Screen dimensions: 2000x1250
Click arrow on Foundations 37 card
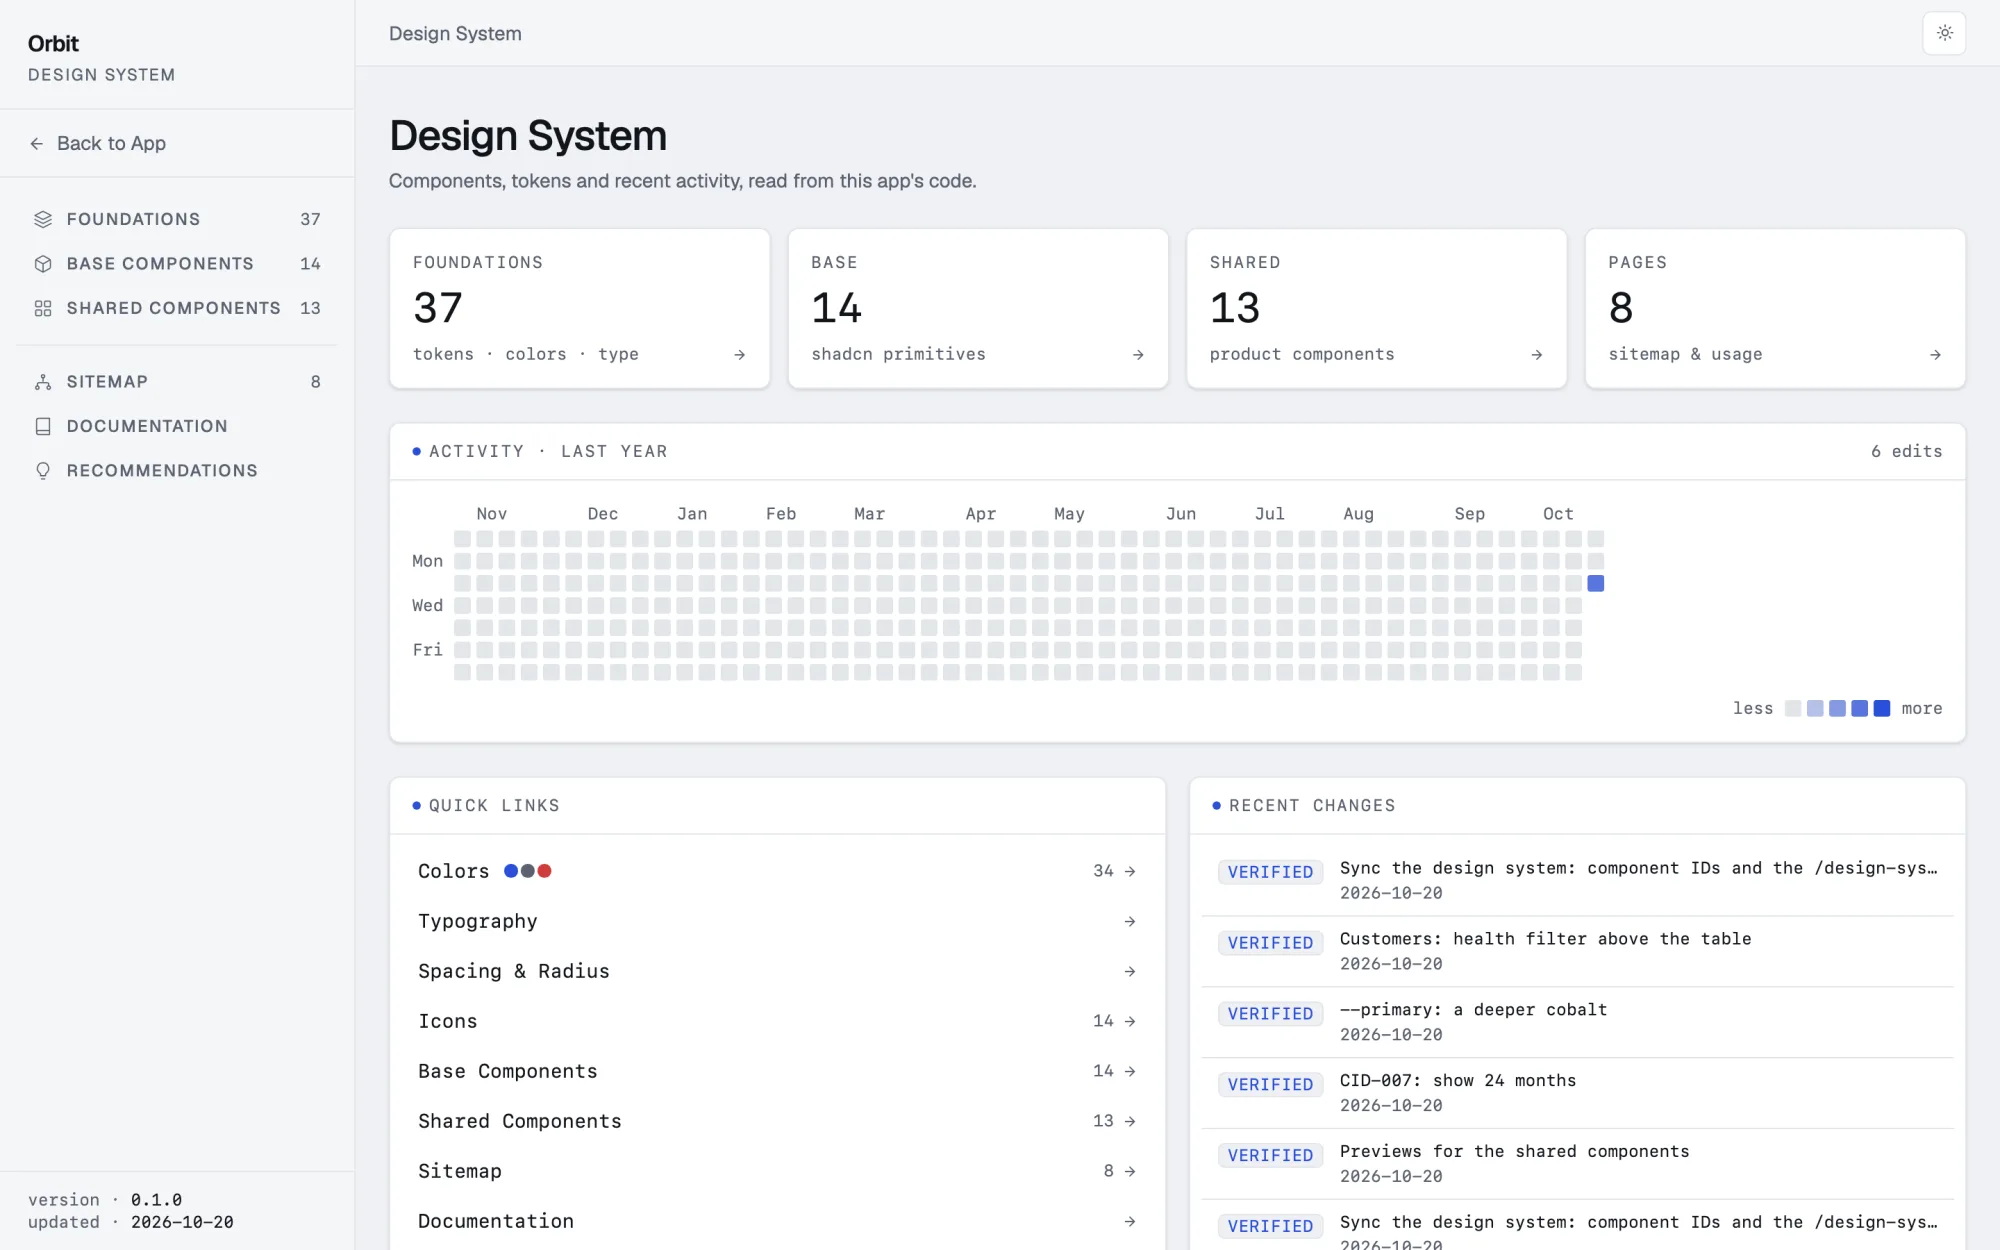(739, 355)
